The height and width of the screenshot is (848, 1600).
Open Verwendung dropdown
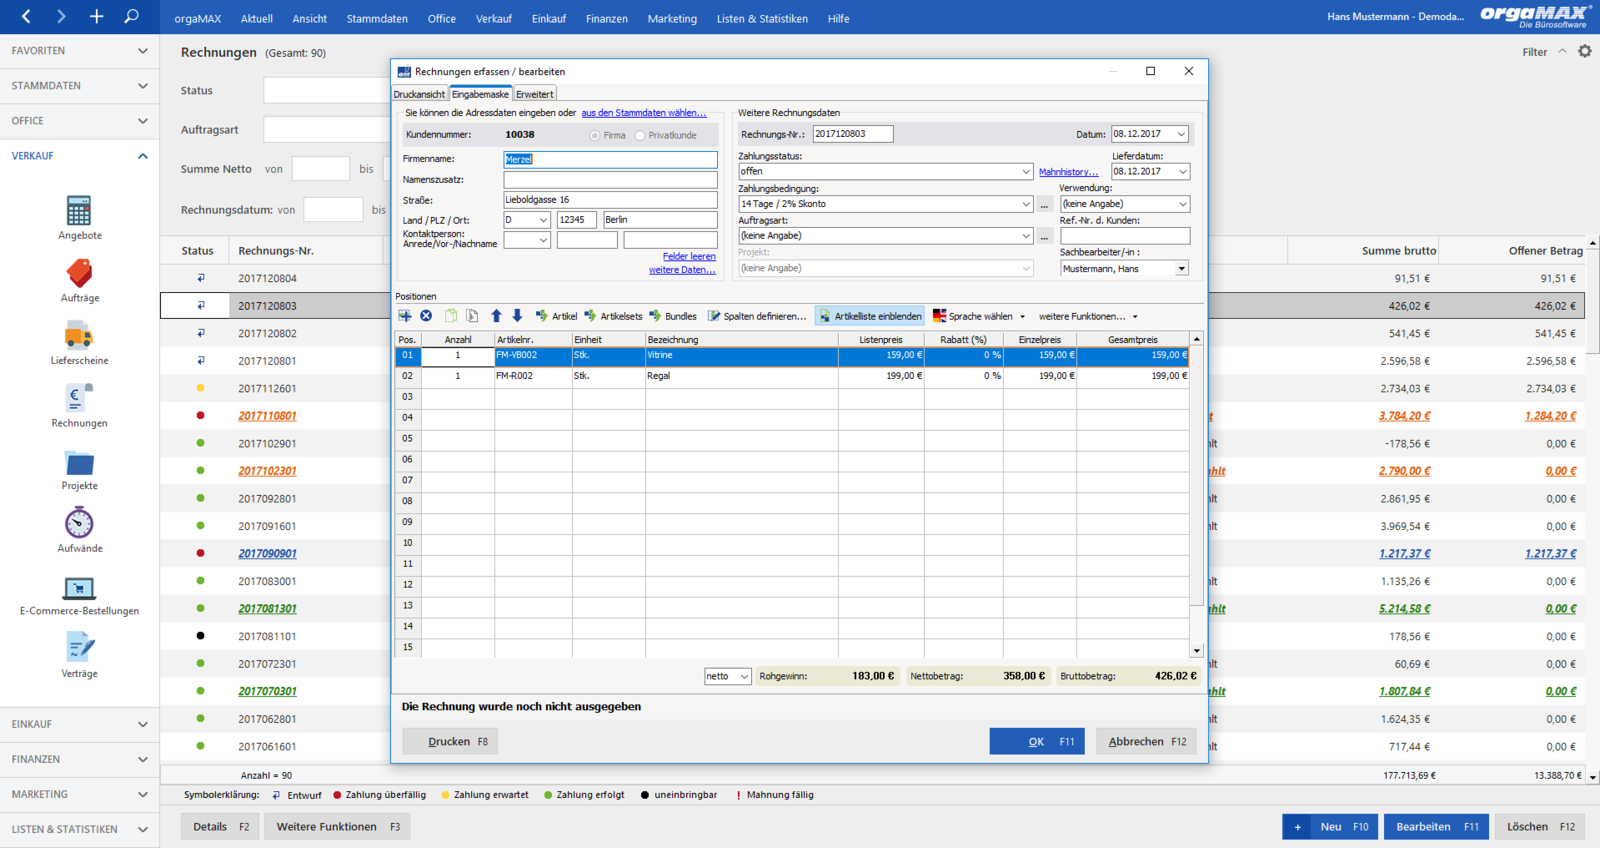pyautogui.click(x=1183, y=204)
